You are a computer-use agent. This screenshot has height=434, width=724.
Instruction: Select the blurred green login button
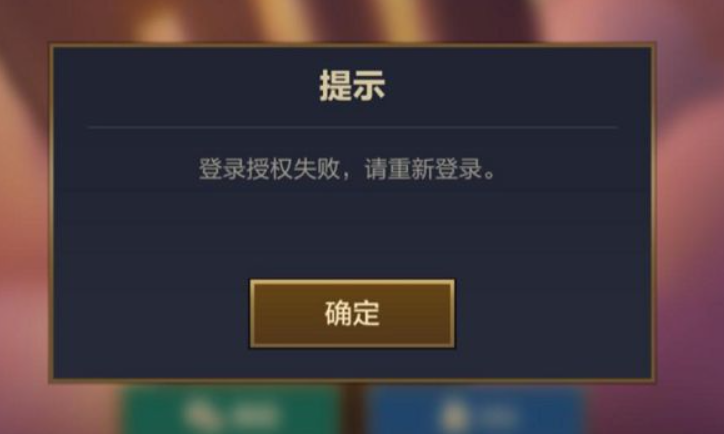click(233, 410)
